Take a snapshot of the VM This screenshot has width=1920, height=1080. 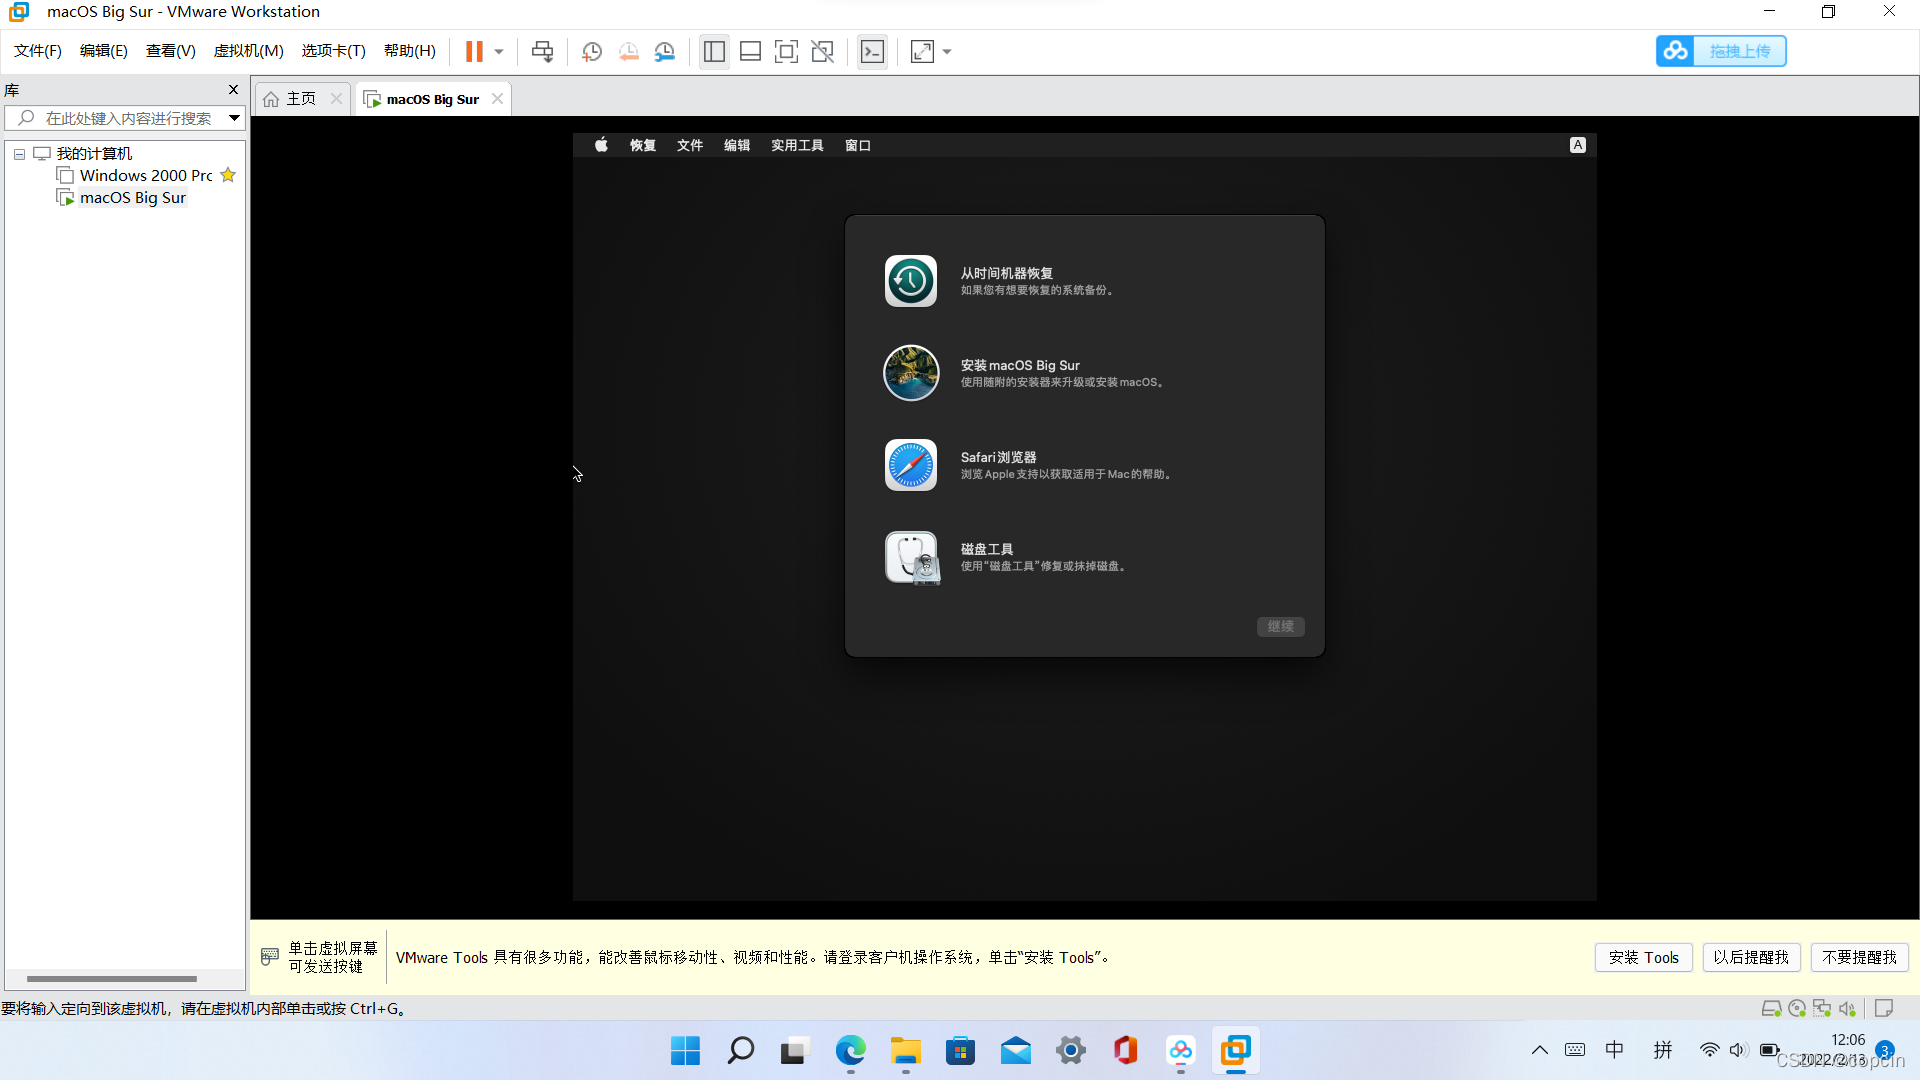tap(592, 51)
